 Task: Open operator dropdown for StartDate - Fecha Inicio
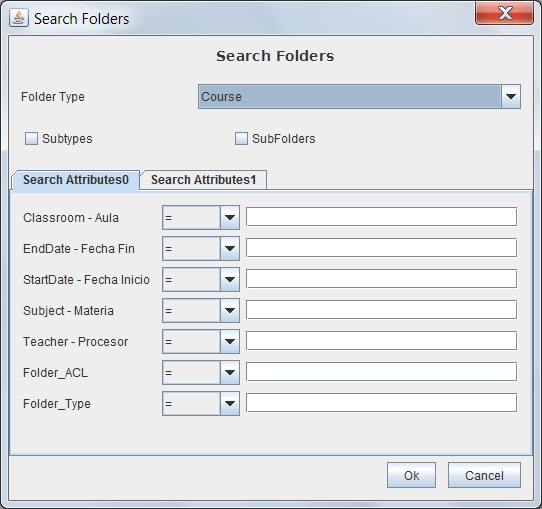[201, 280]
